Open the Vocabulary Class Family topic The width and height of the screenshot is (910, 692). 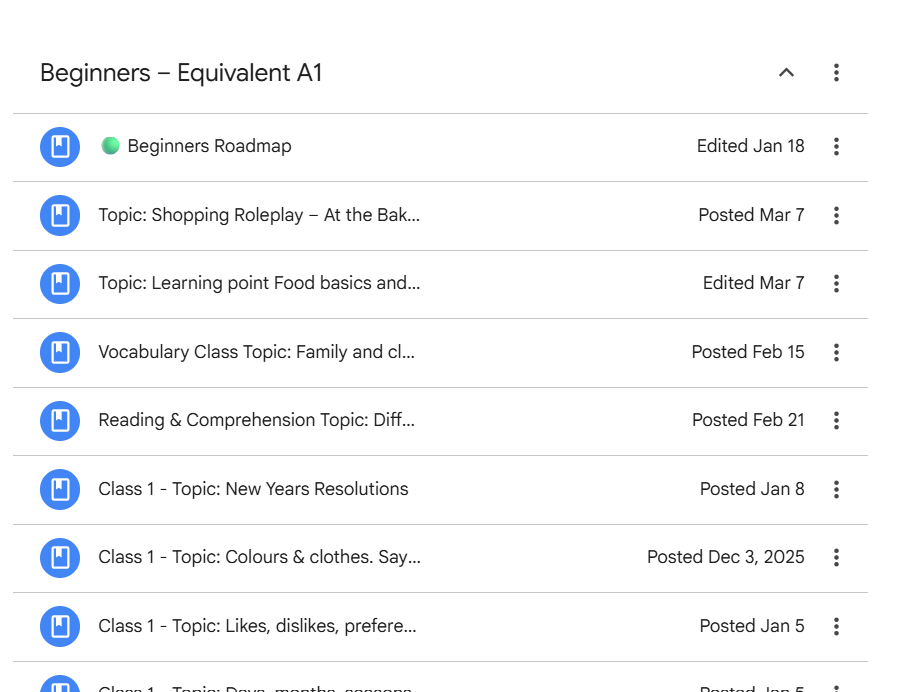point(256,352)
